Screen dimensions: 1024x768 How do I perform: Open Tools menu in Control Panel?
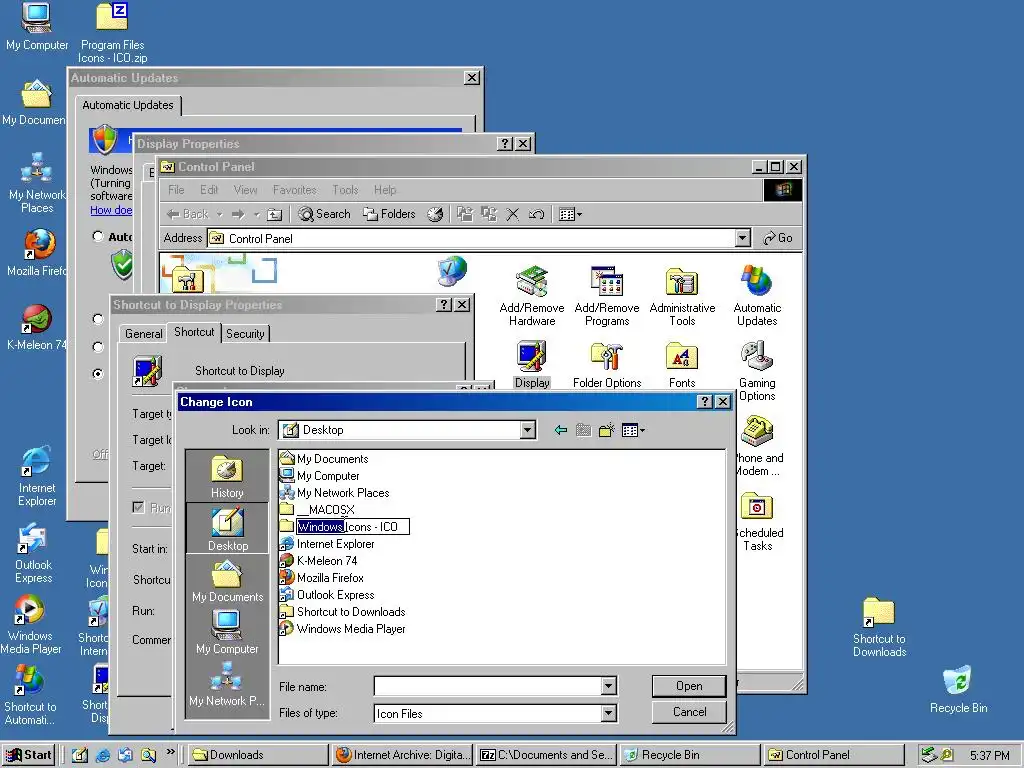coord(345,190)
